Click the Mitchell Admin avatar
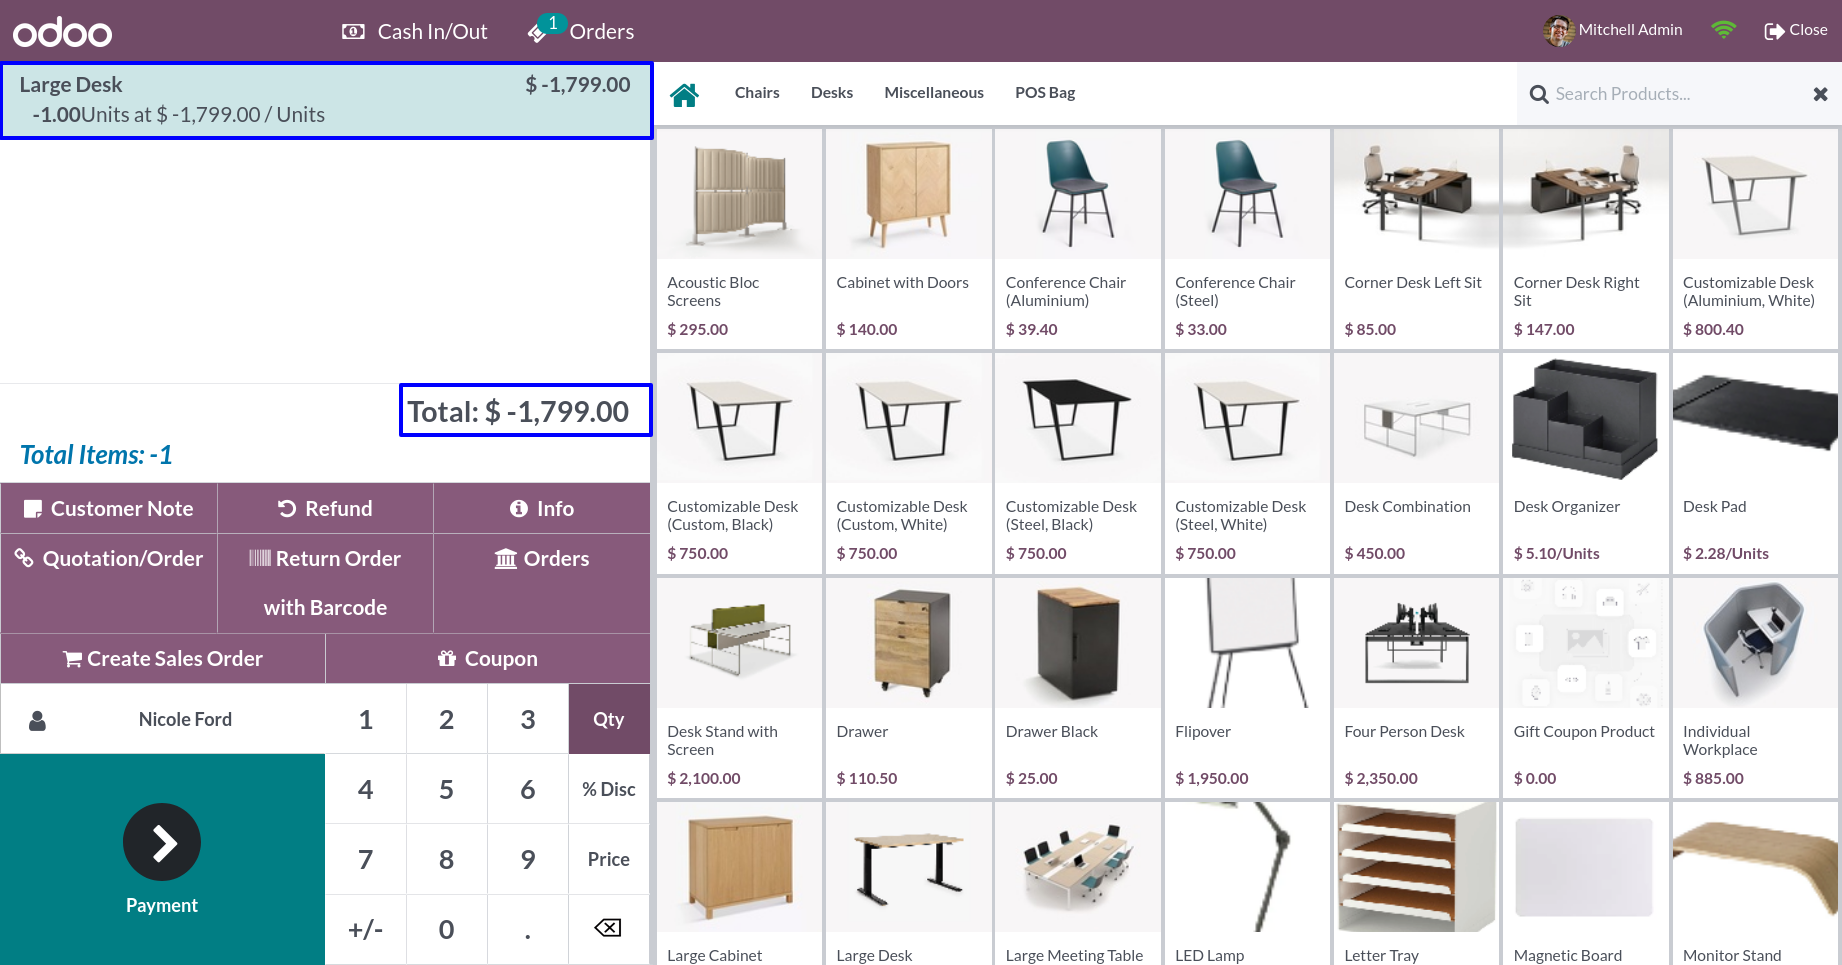This screenshot has height=965, width=1842. pyautogui.click(x=1558, y=31)
